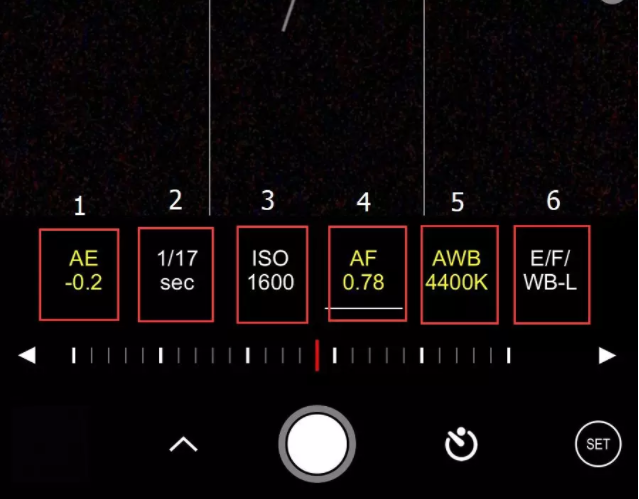Open the self-timer icon

[461, 444]
